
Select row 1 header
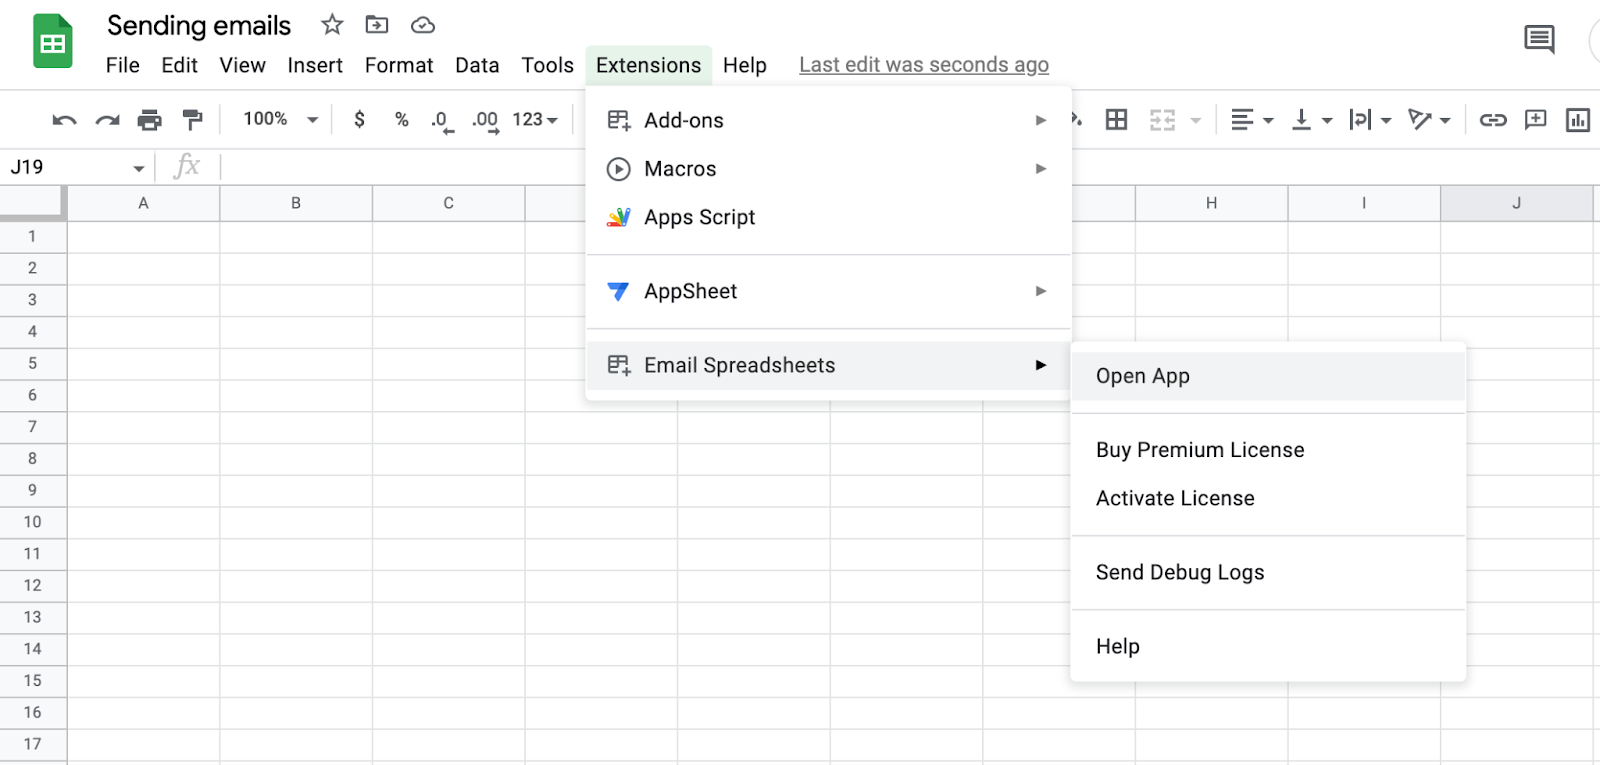pos(33,237)
